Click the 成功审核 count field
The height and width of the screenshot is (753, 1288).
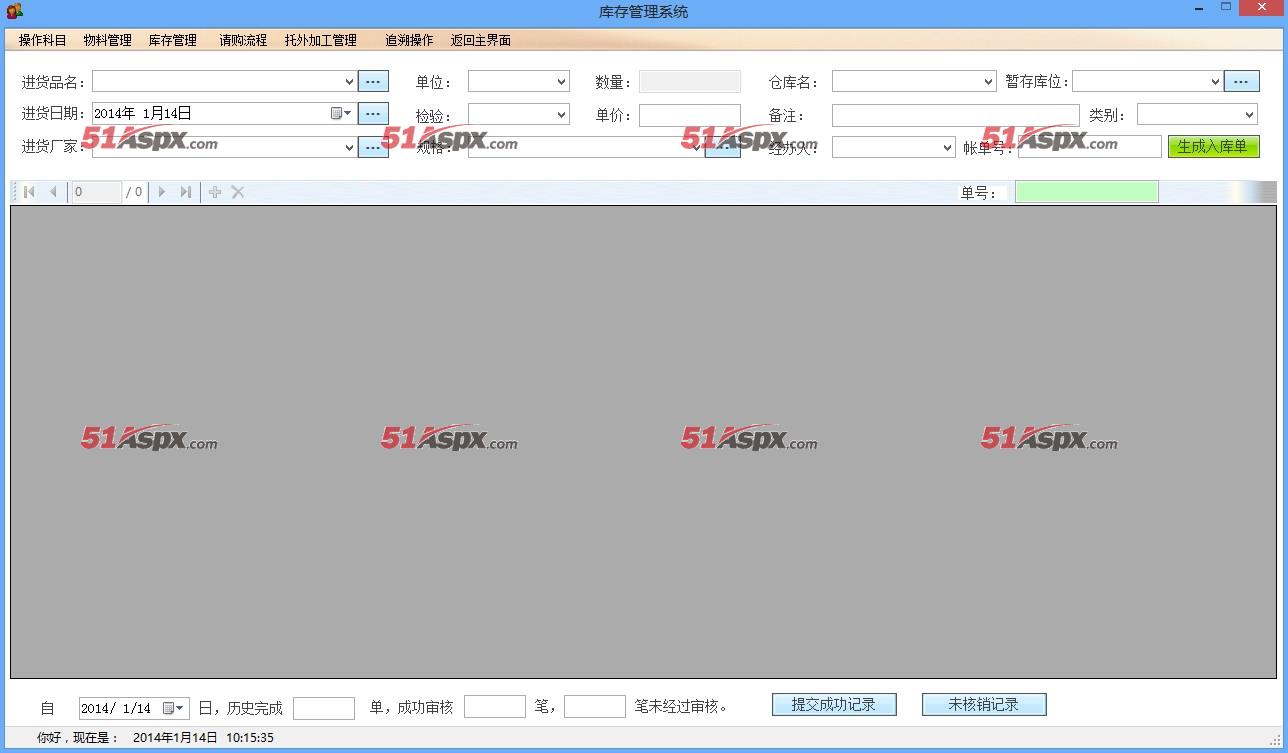click(x=495, y=708)
